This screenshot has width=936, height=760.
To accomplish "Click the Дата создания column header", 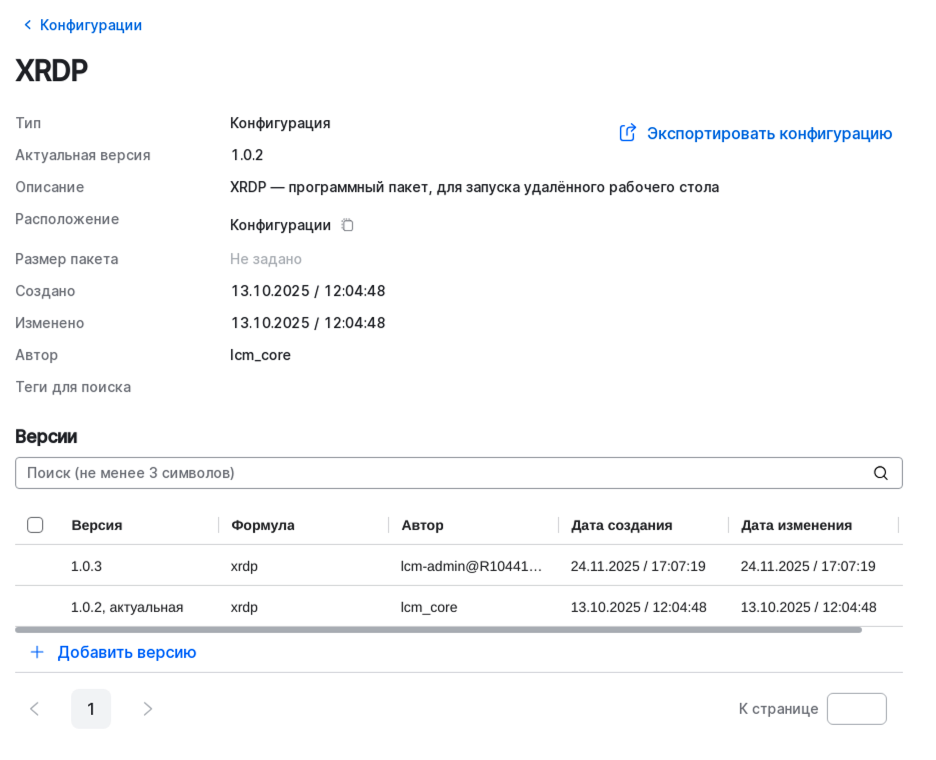I will pos(621,524).
